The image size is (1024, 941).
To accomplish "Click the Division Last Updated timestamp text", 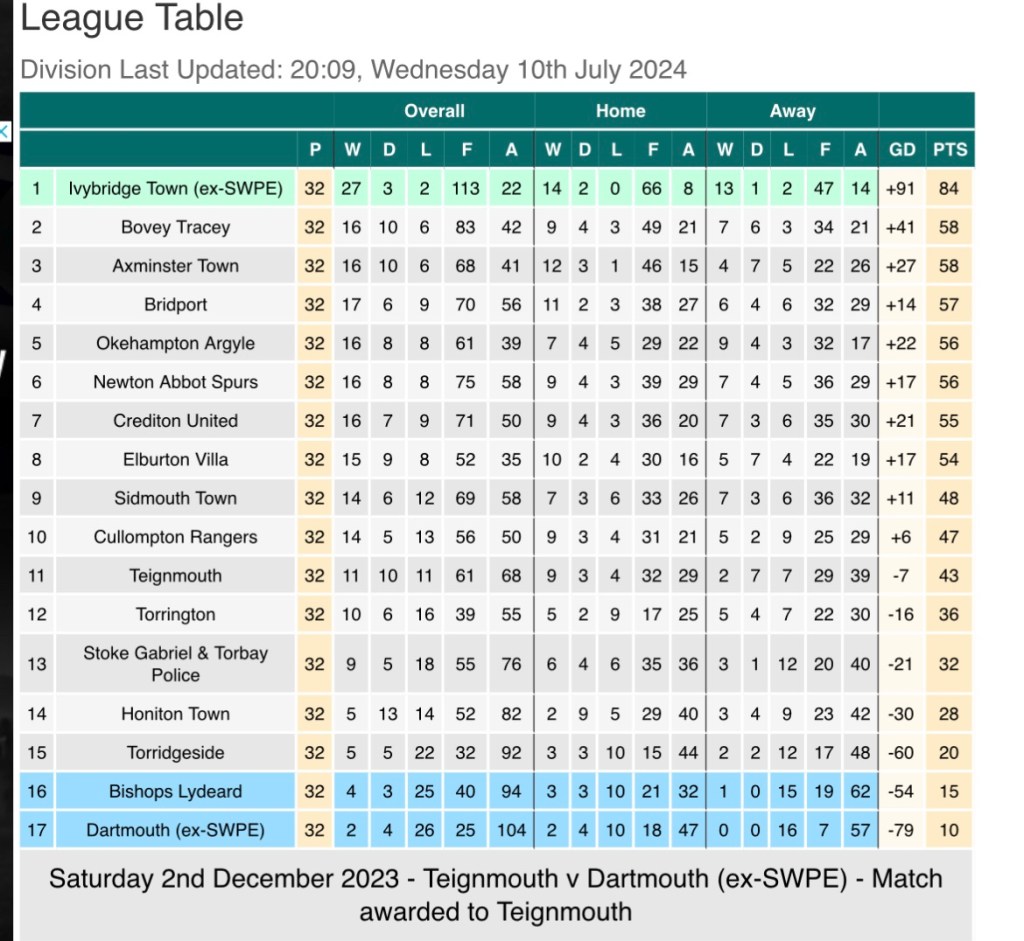I will coord(353,70).
